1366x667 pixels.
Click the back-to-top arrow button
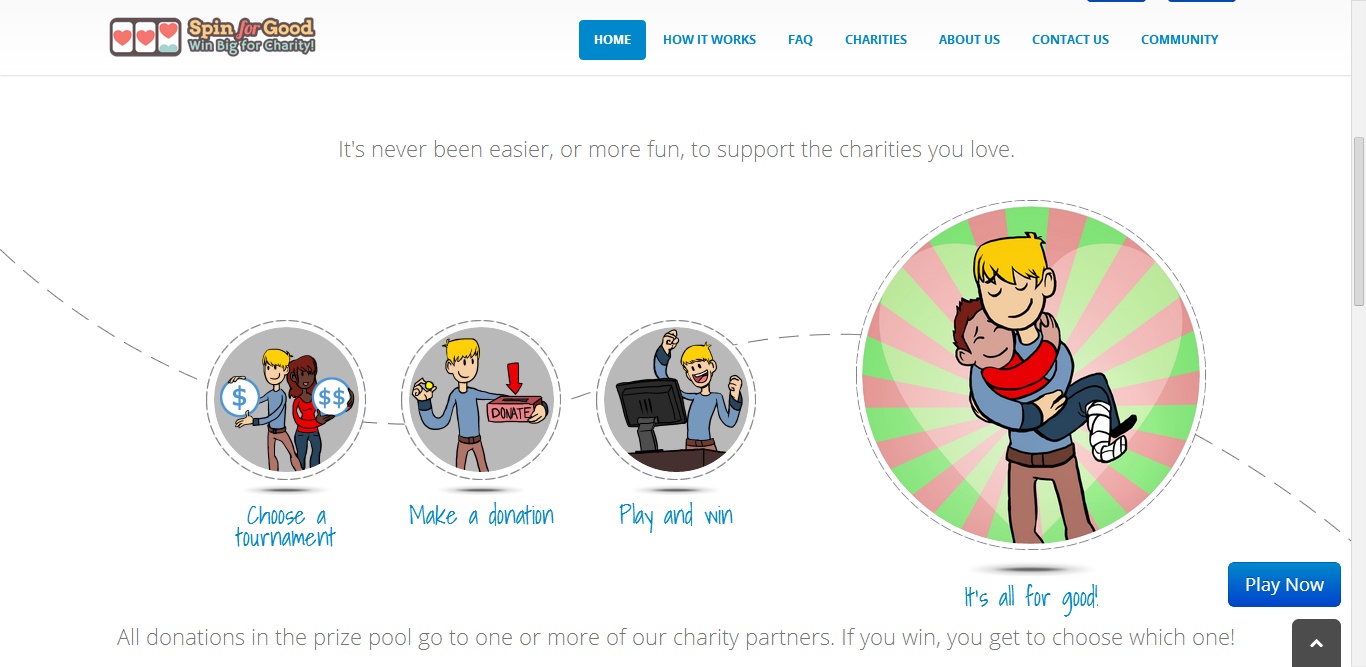[1316, 643]
